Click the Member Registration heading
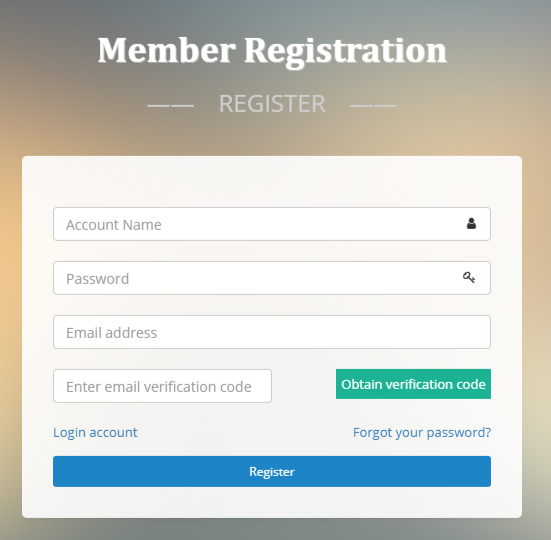Screen dimensions: 551x540 click(272, 51)
